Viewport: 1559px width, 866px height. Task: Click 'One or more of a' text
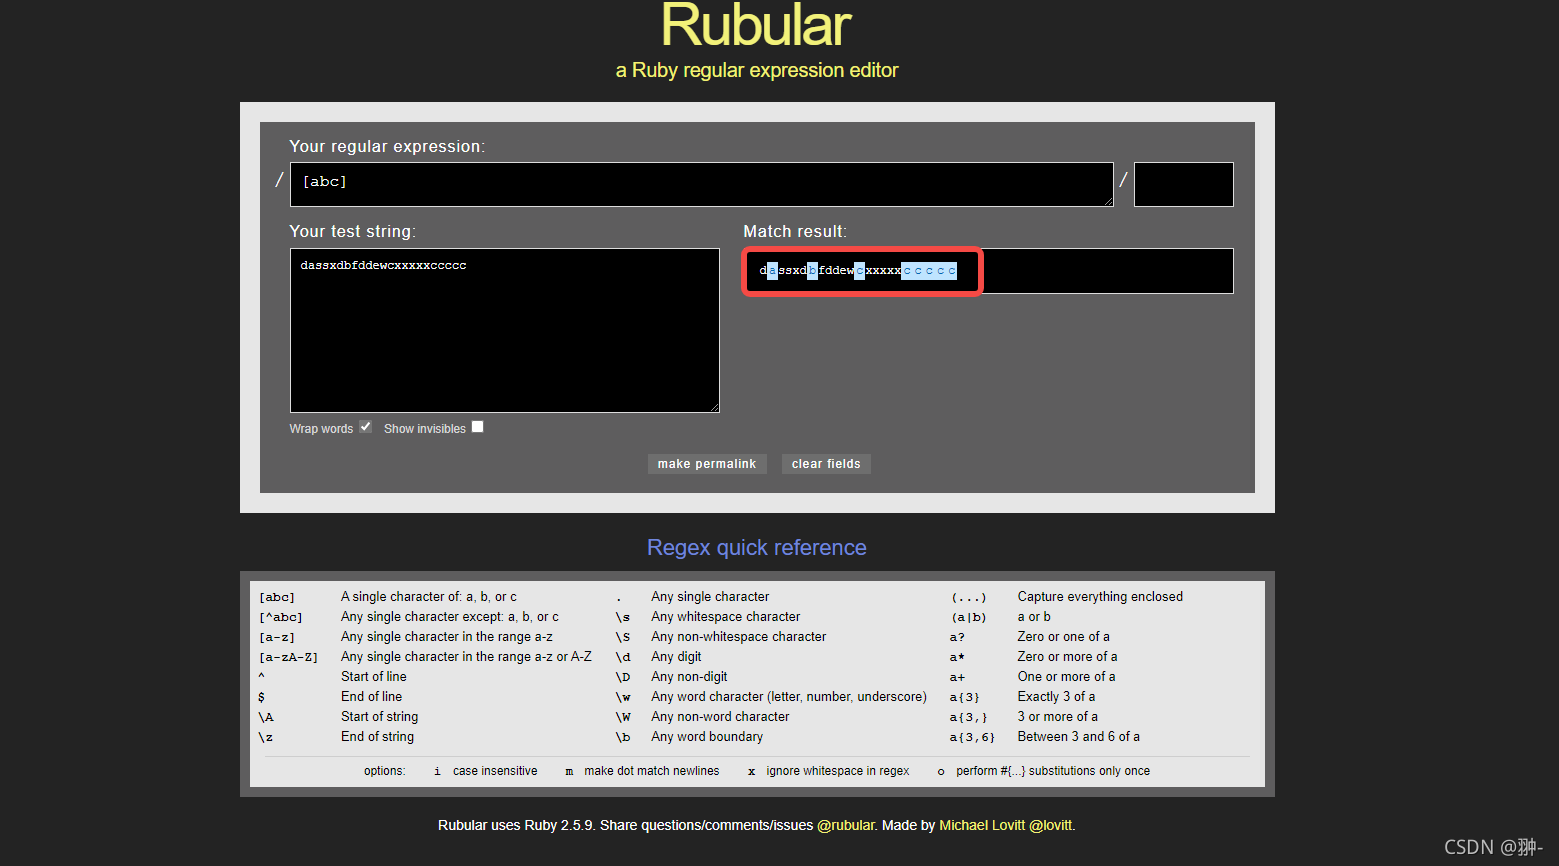[x=1067, y=677]
